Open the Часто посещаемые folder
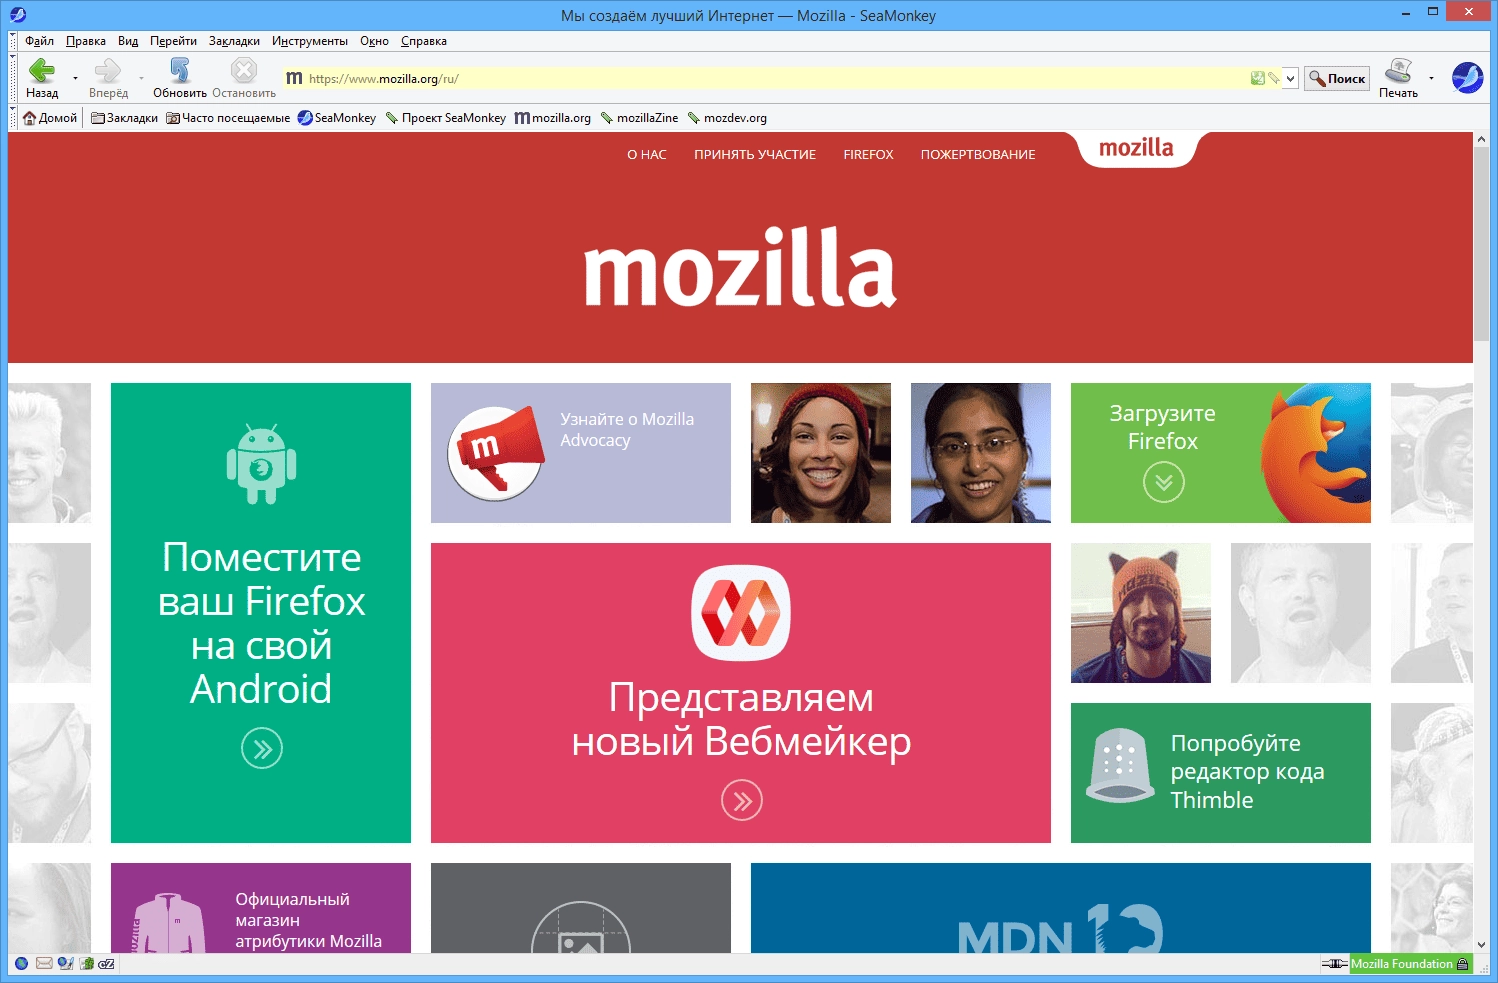The height and width of the screenshot is (983, 1498). pos(228,118)
